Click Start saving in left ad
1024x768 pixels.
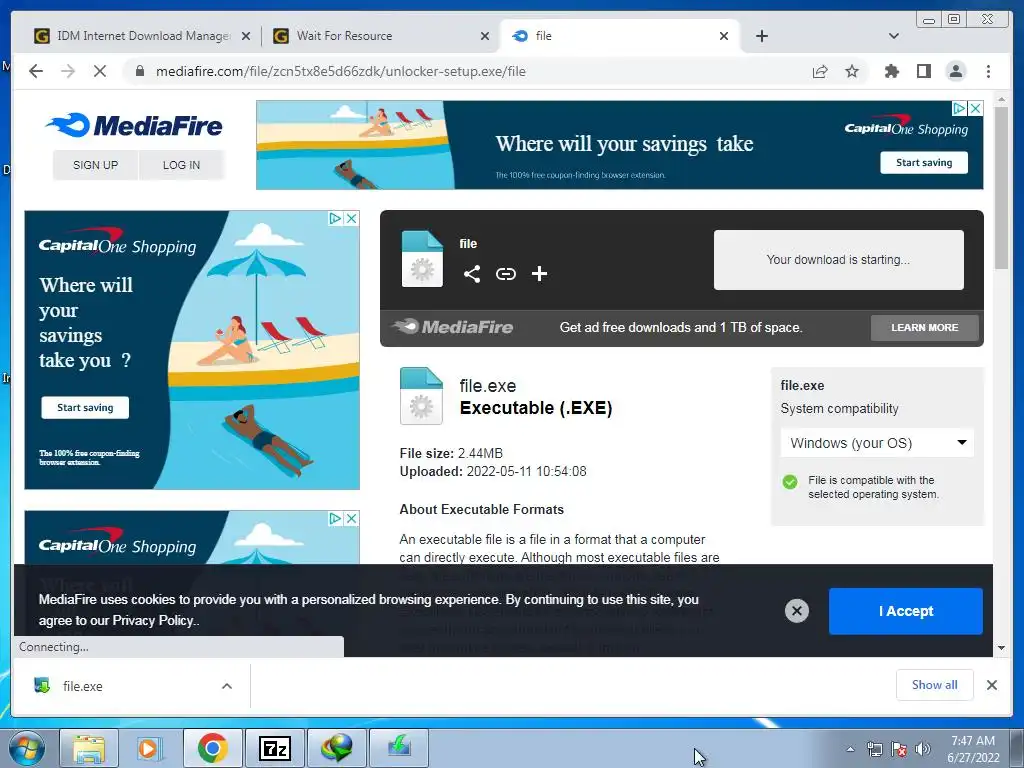85,408
